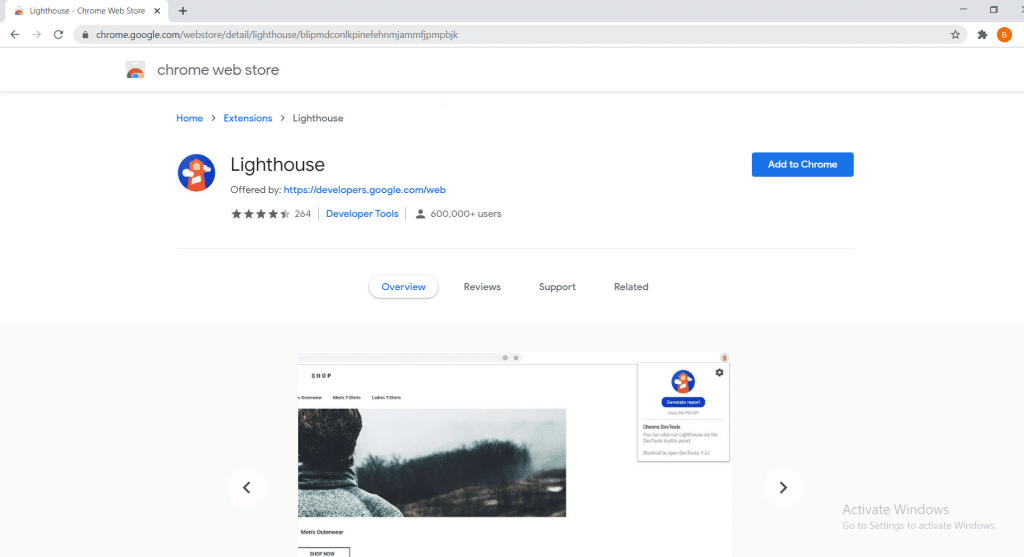This screenshot has height=557, width=1024.
Task: Navigate to Extensions breadcrumb
Action: (x=247, y=118)
